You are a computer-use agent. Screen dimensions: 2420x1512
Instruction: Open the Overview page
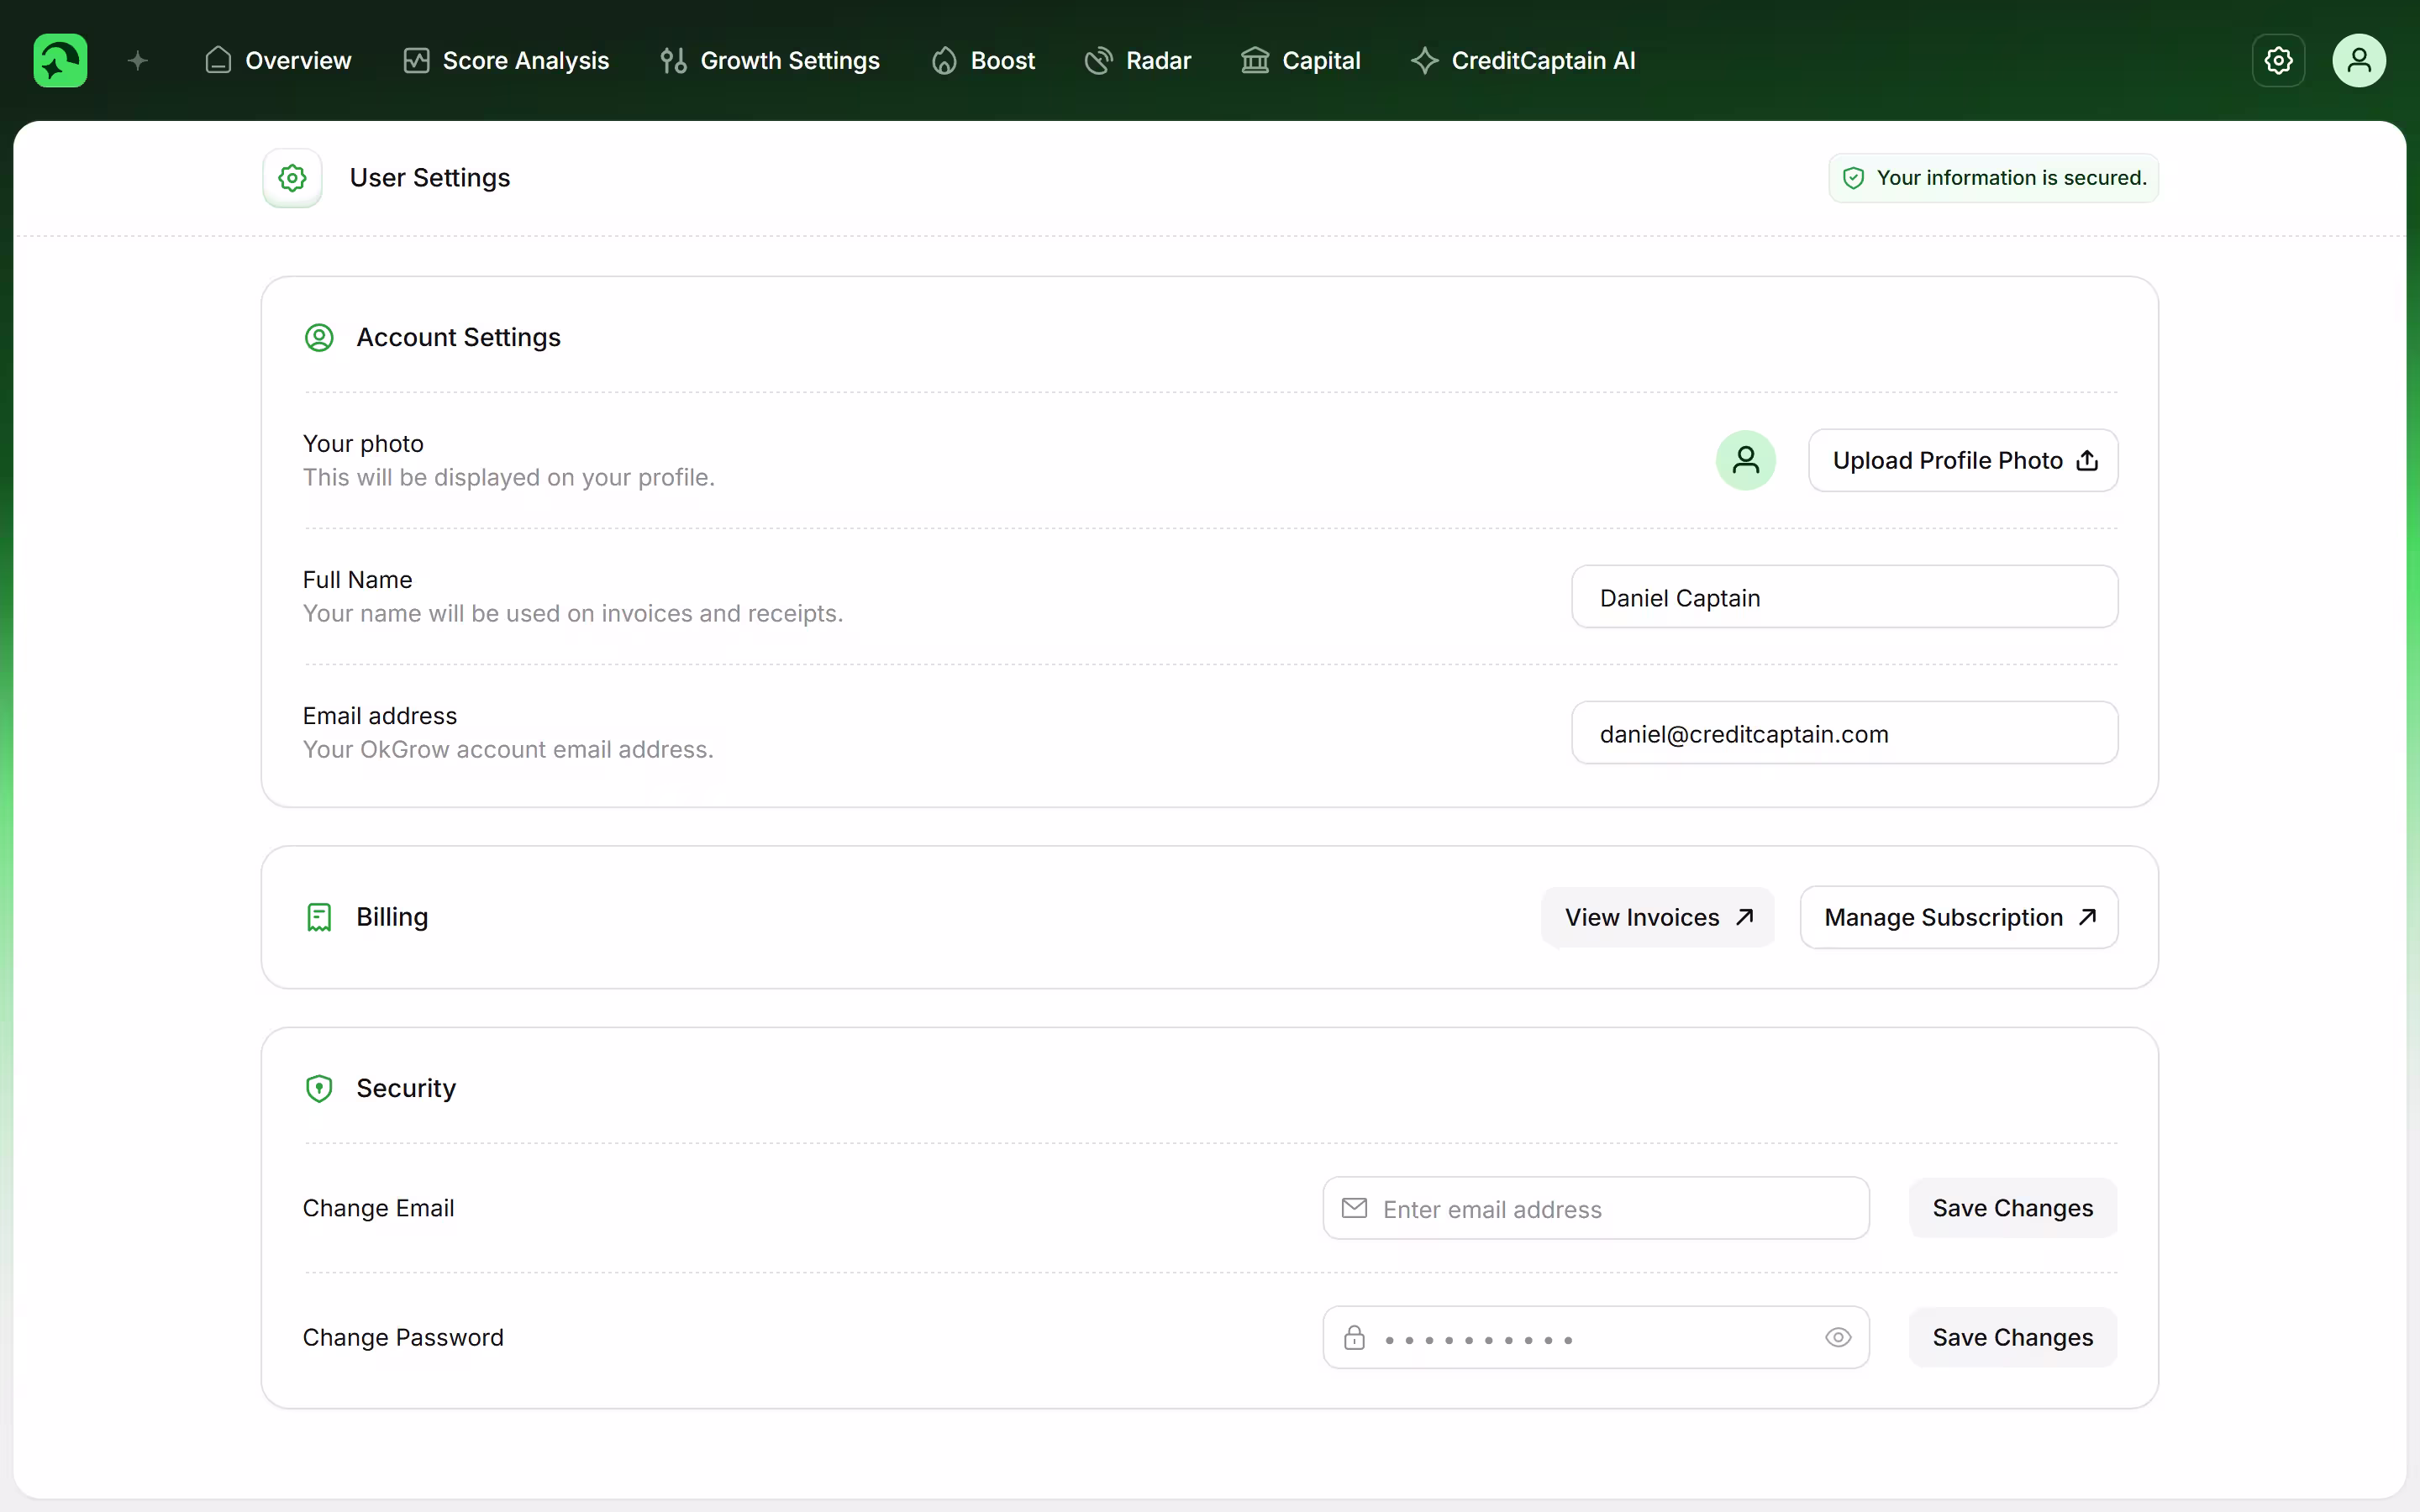pyautogui.click(x=278, y=61)
